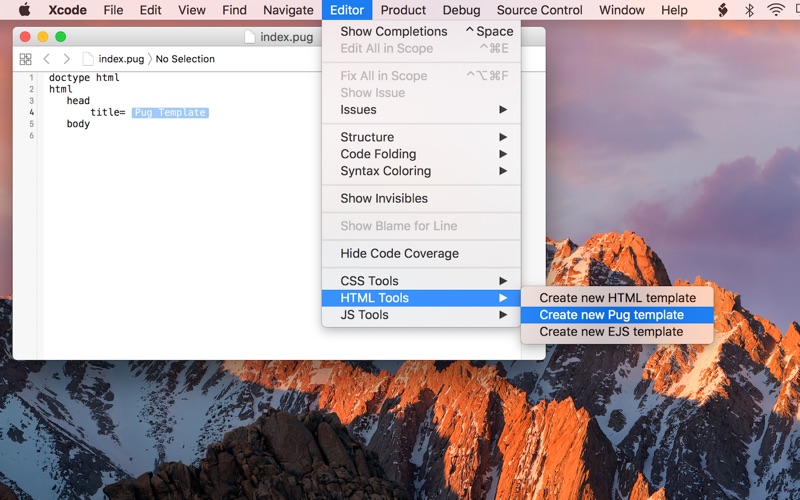800x500 pixels.
Task: Open the Source Control menu
Action: (x=539, y=10)
